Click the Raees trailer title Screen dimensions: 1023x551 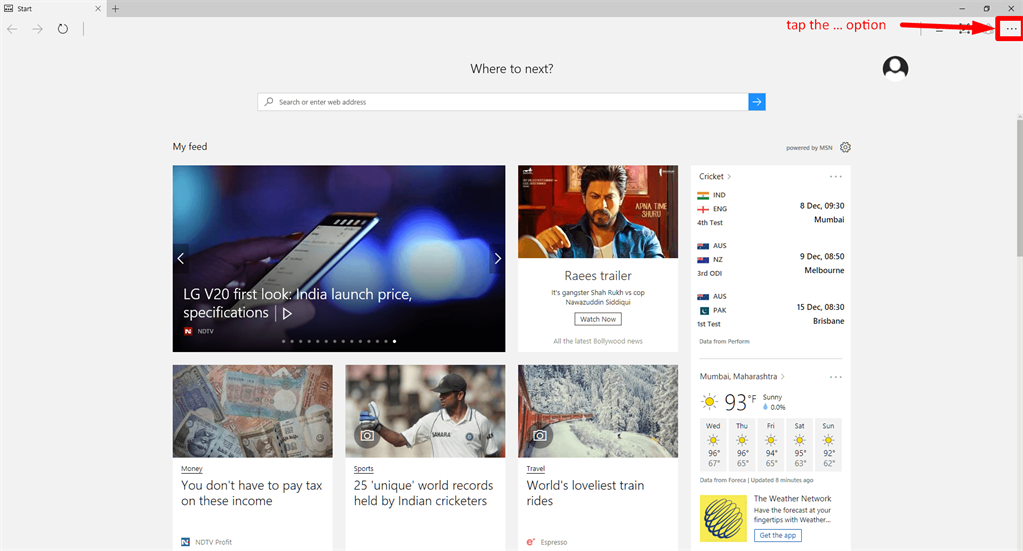[598, 276]
